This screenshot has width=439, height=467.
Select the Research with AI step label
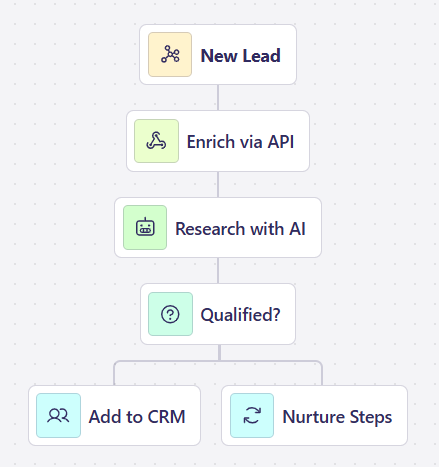(x=240, y=229)
